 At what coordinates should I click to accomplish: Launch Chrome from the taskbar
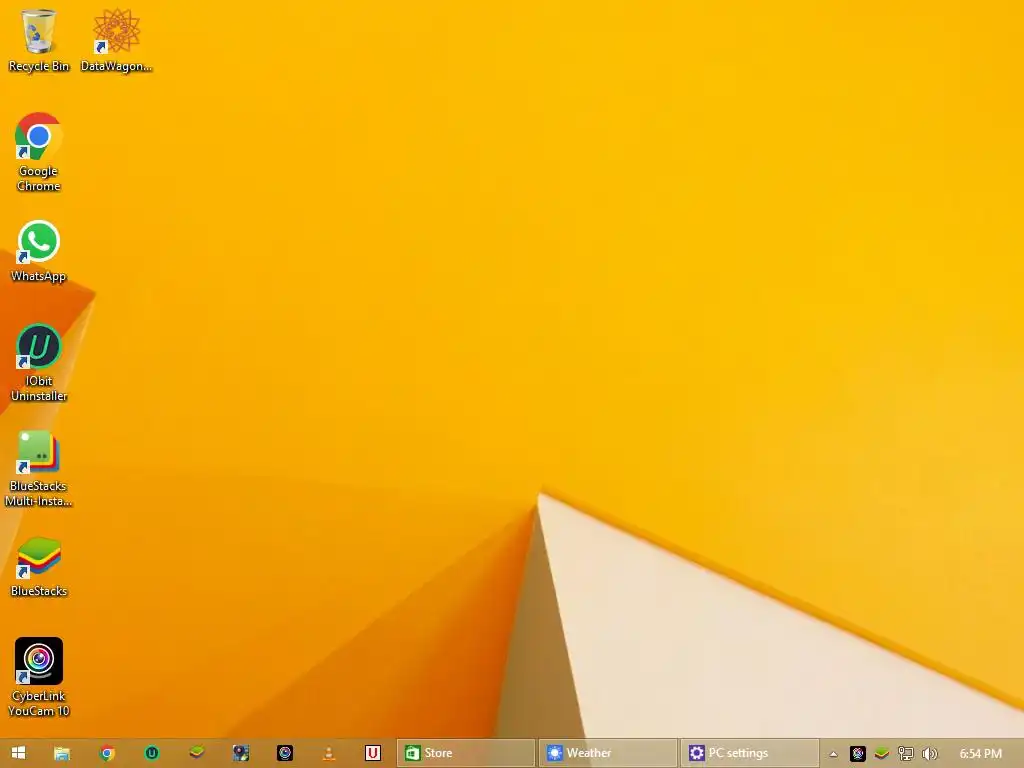coord(108,753)
